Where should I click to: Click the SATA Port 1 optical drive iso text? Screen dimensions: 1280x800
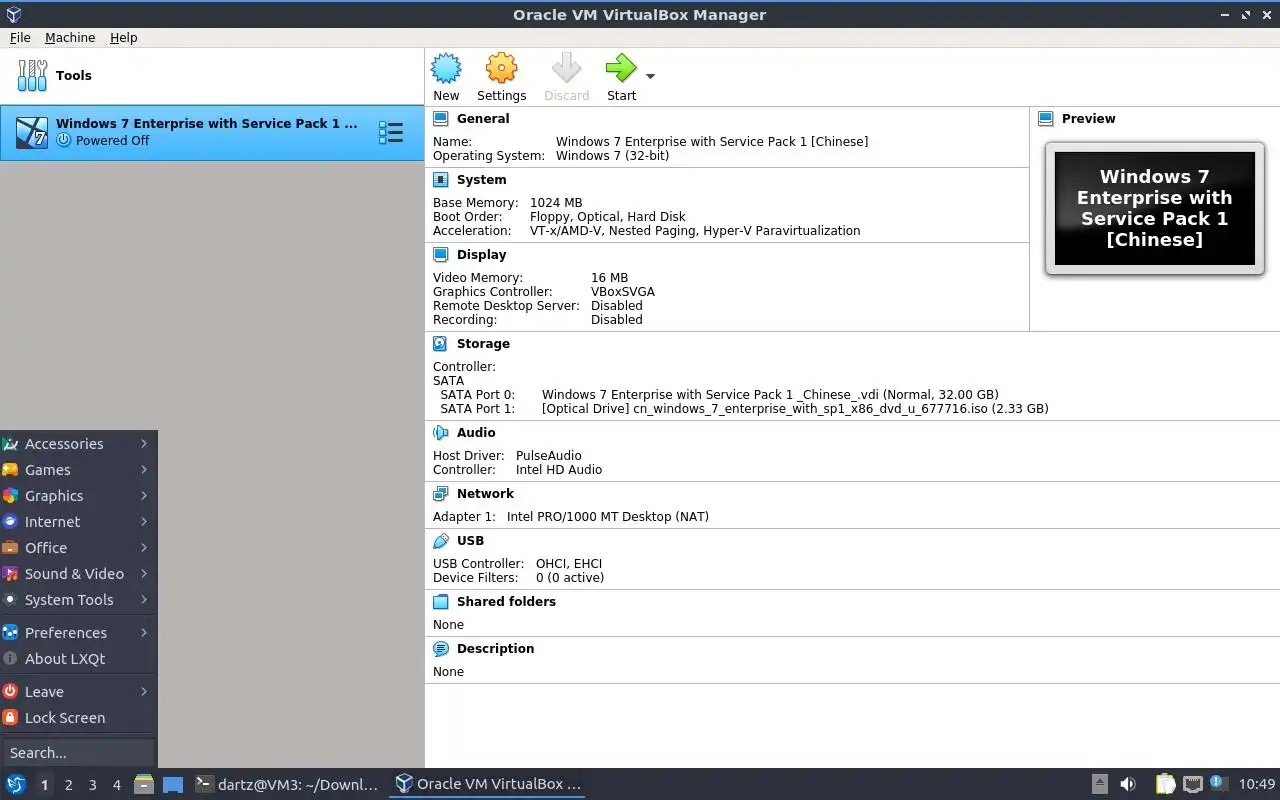pyautogui.click(x=795, y=408)
